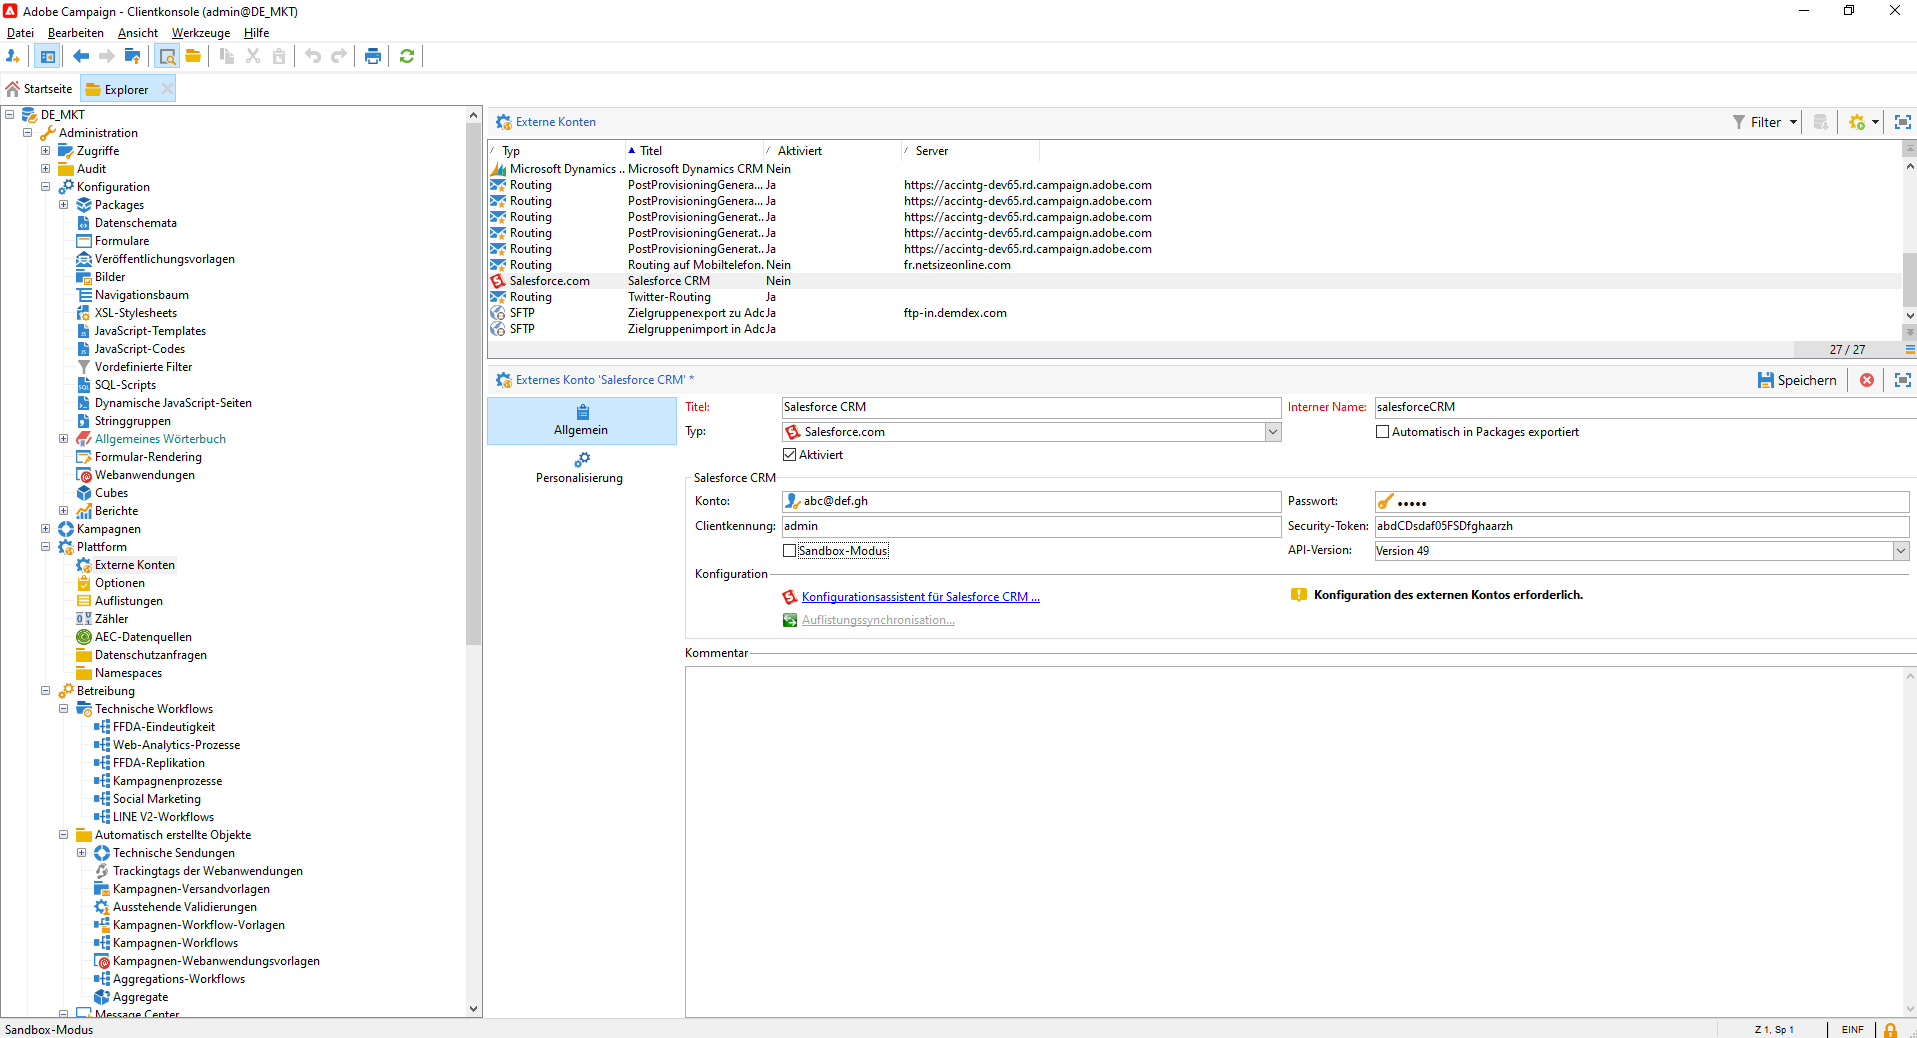Image resolution: width=1917 pixels, height=1038 pixels.
Task: Maximize the Salesforce CRM detail panel
Action: pyautogui.click(x=1903, y=380)
